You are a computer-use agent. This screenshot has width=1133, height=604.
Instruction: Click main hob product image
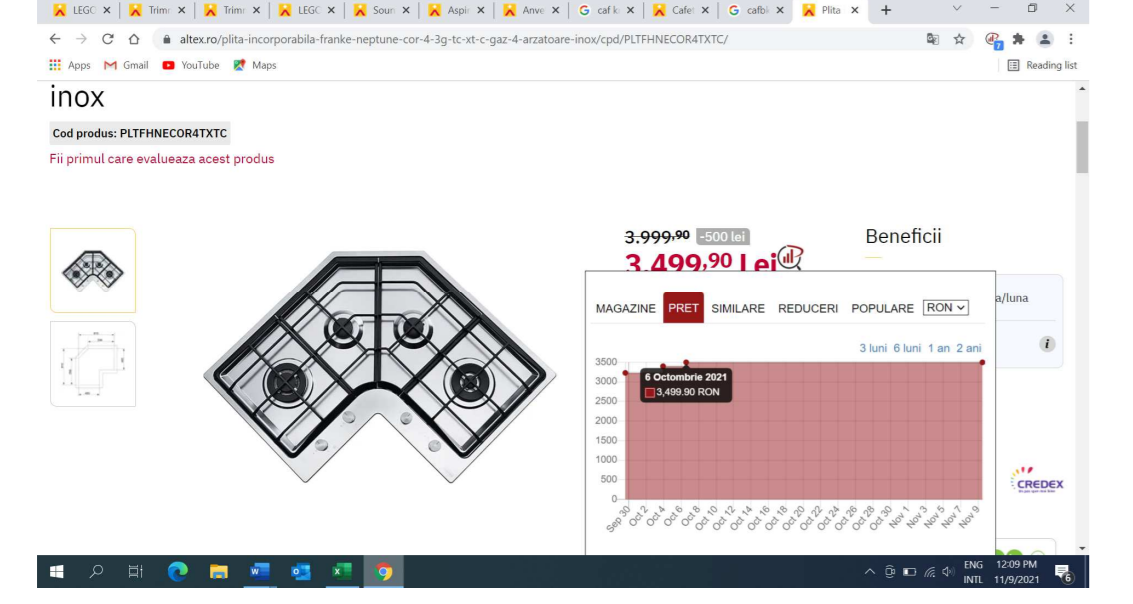point(379,366)
